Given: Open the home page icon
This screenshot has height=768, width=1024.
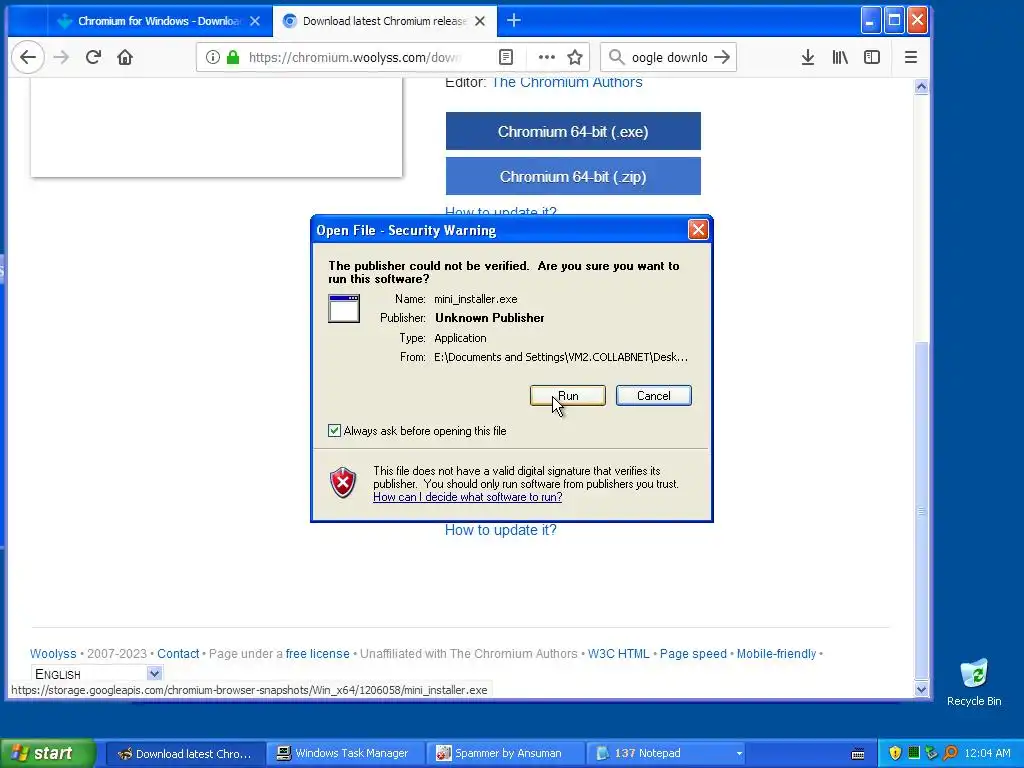Looking at the screenshot, I should [x=125, y=57].
